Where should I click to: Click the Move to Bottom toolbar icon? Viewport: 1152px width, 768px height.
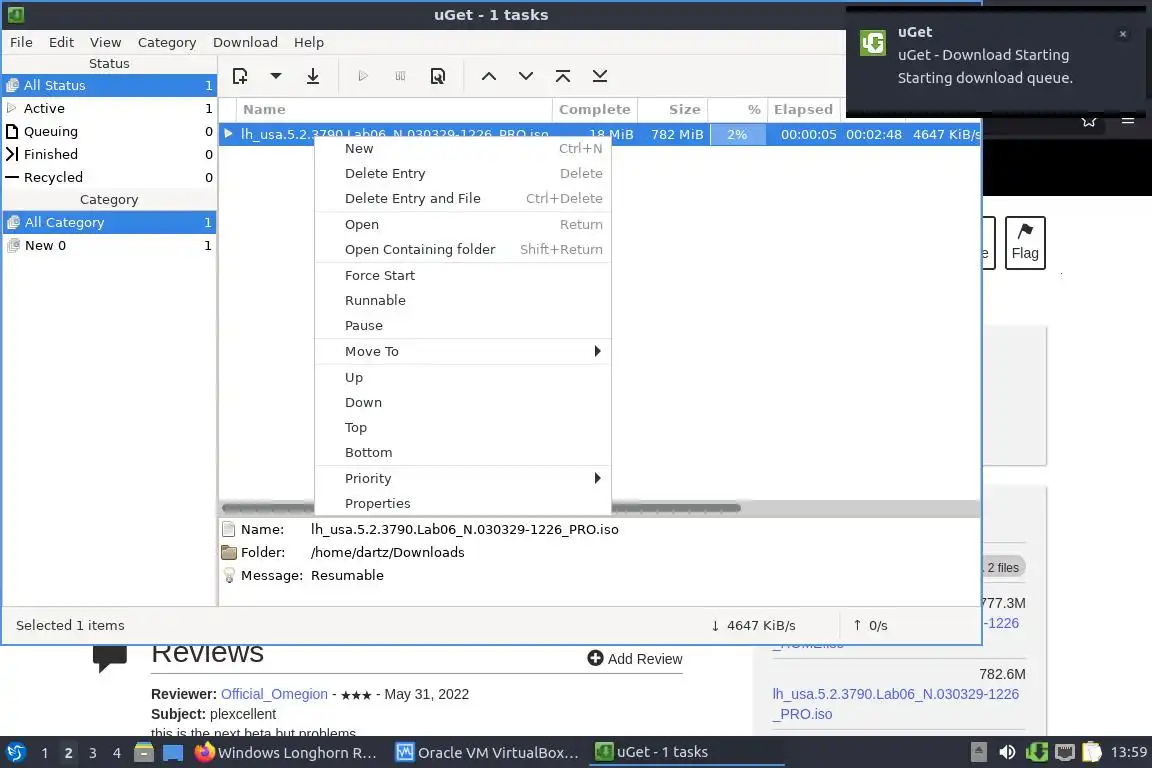600,76
